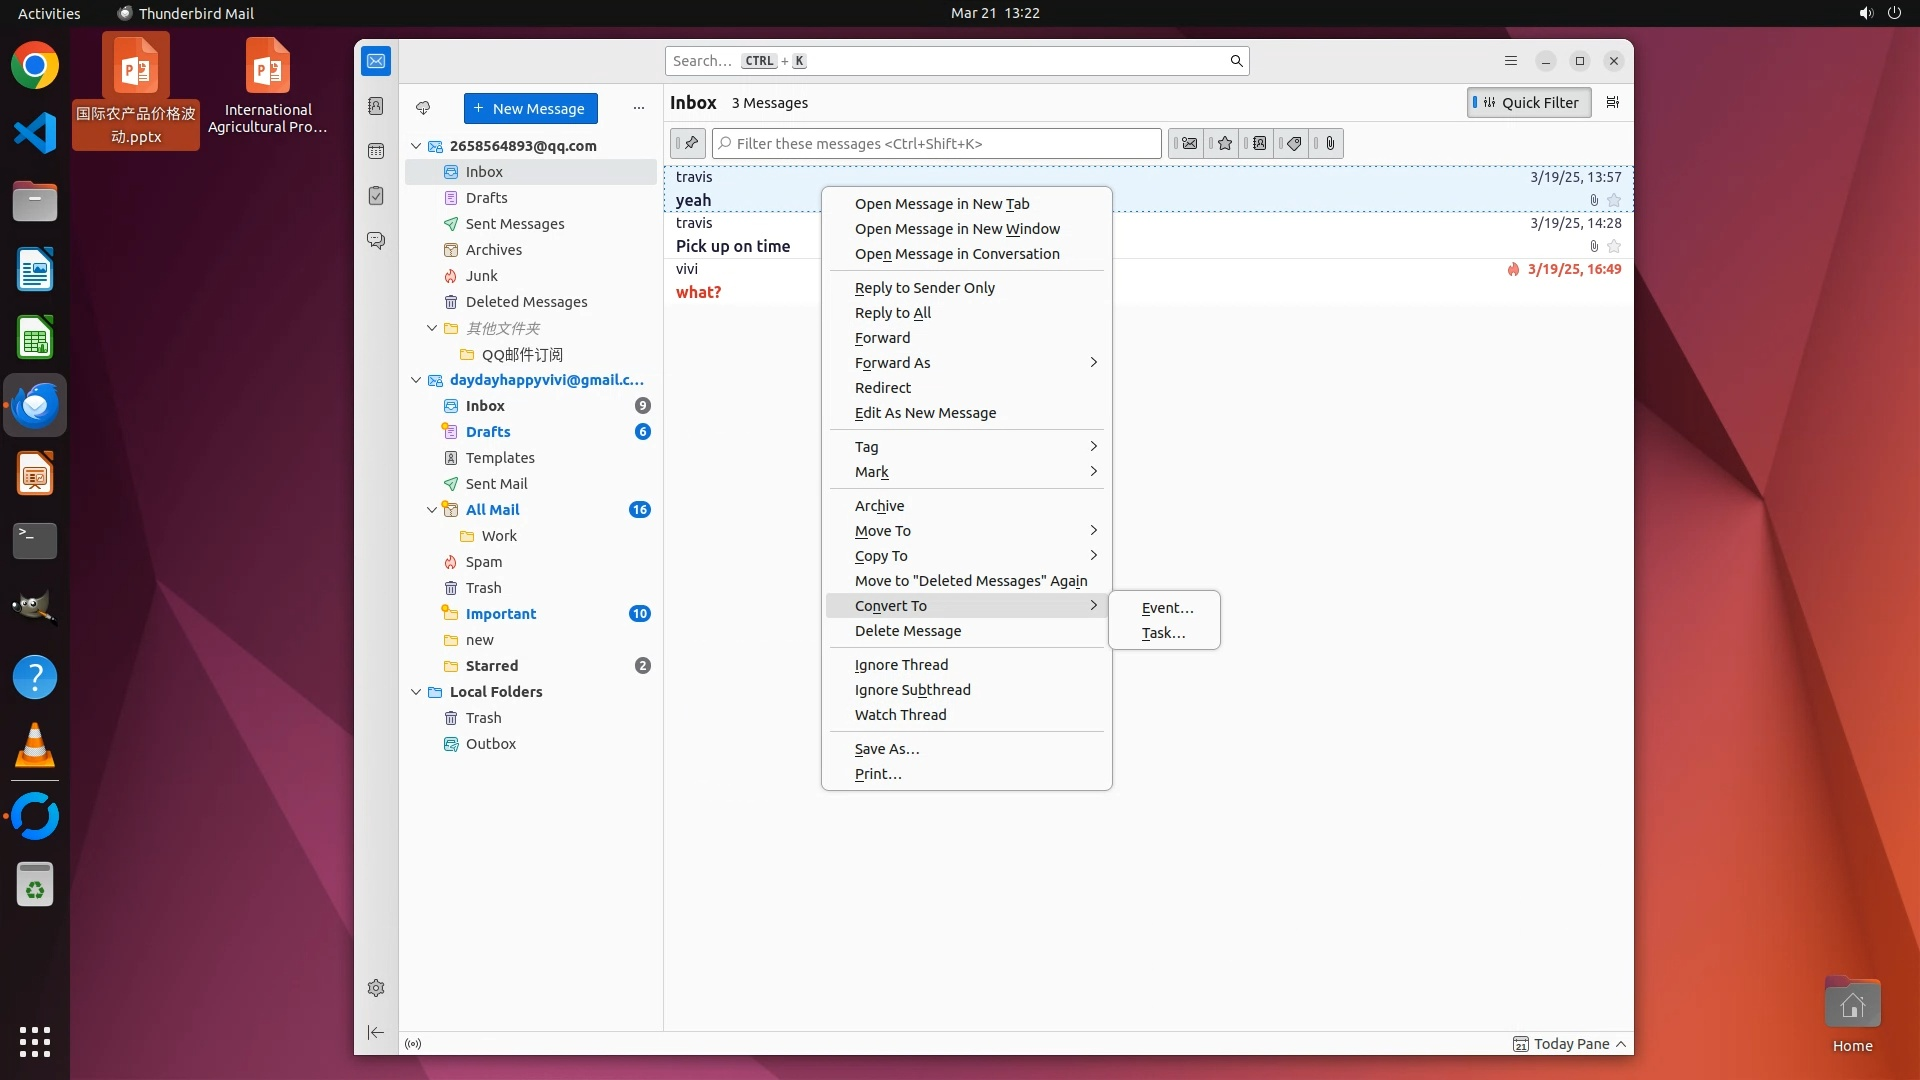Collapse the 2658564893@qq.com account tree
Viewport: 1920px width, 1080px height.
click(x=416, y=146)
